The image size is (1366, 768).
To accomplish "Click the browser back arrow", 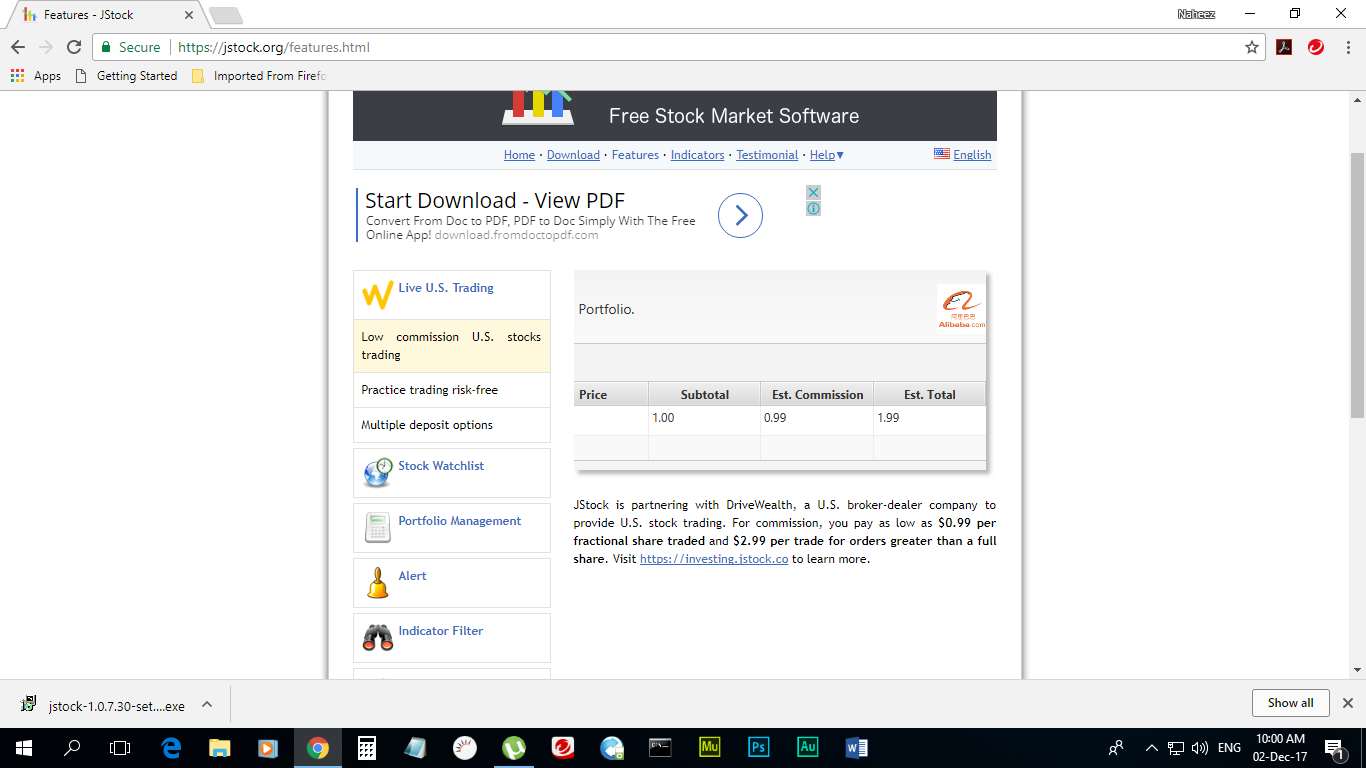I will tap(18, 47).
